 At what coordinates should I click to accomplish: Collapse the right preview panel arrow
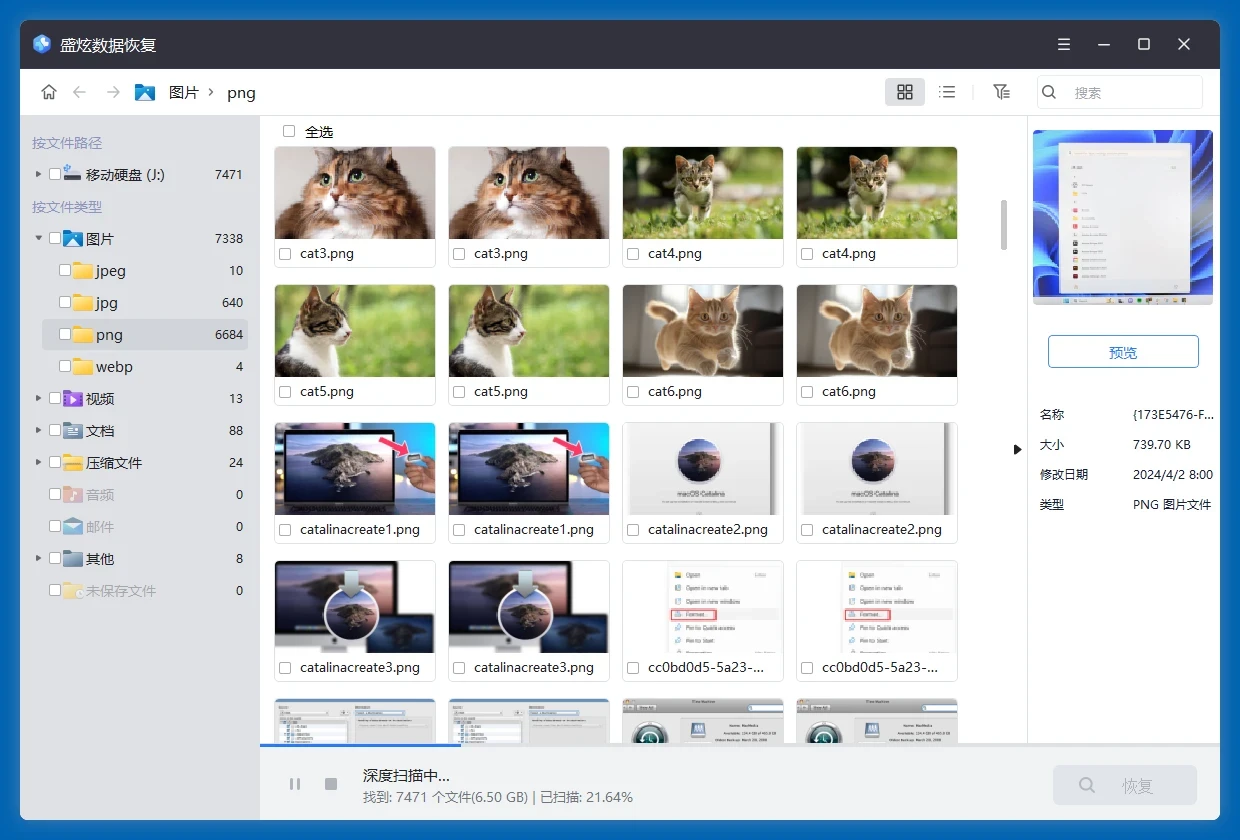click(x=1017, y=449)
